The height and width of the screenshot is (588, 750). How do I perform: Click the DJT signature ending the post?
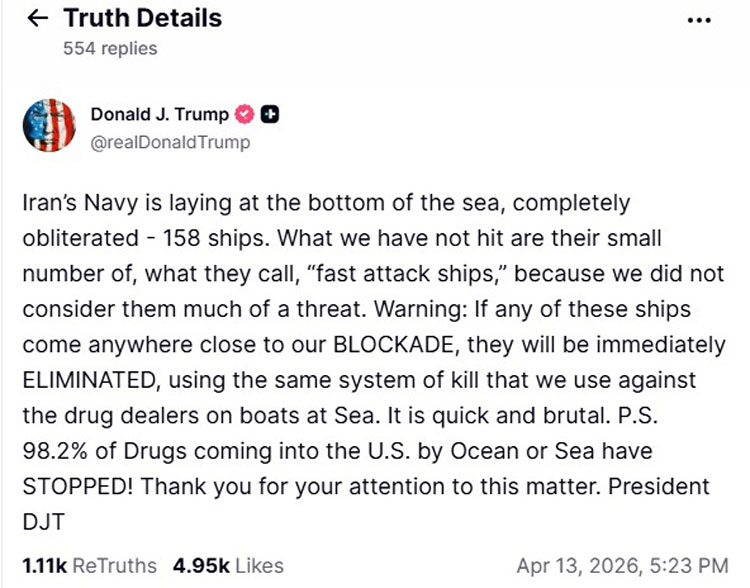click(39, 523)
